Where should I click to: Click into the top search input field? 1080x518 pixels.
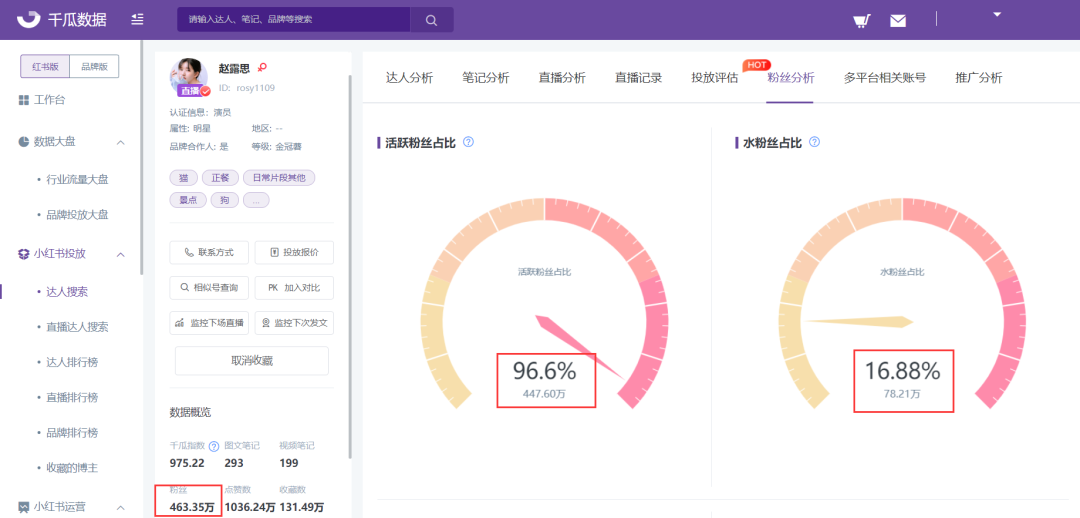click(x=293, y=20)
